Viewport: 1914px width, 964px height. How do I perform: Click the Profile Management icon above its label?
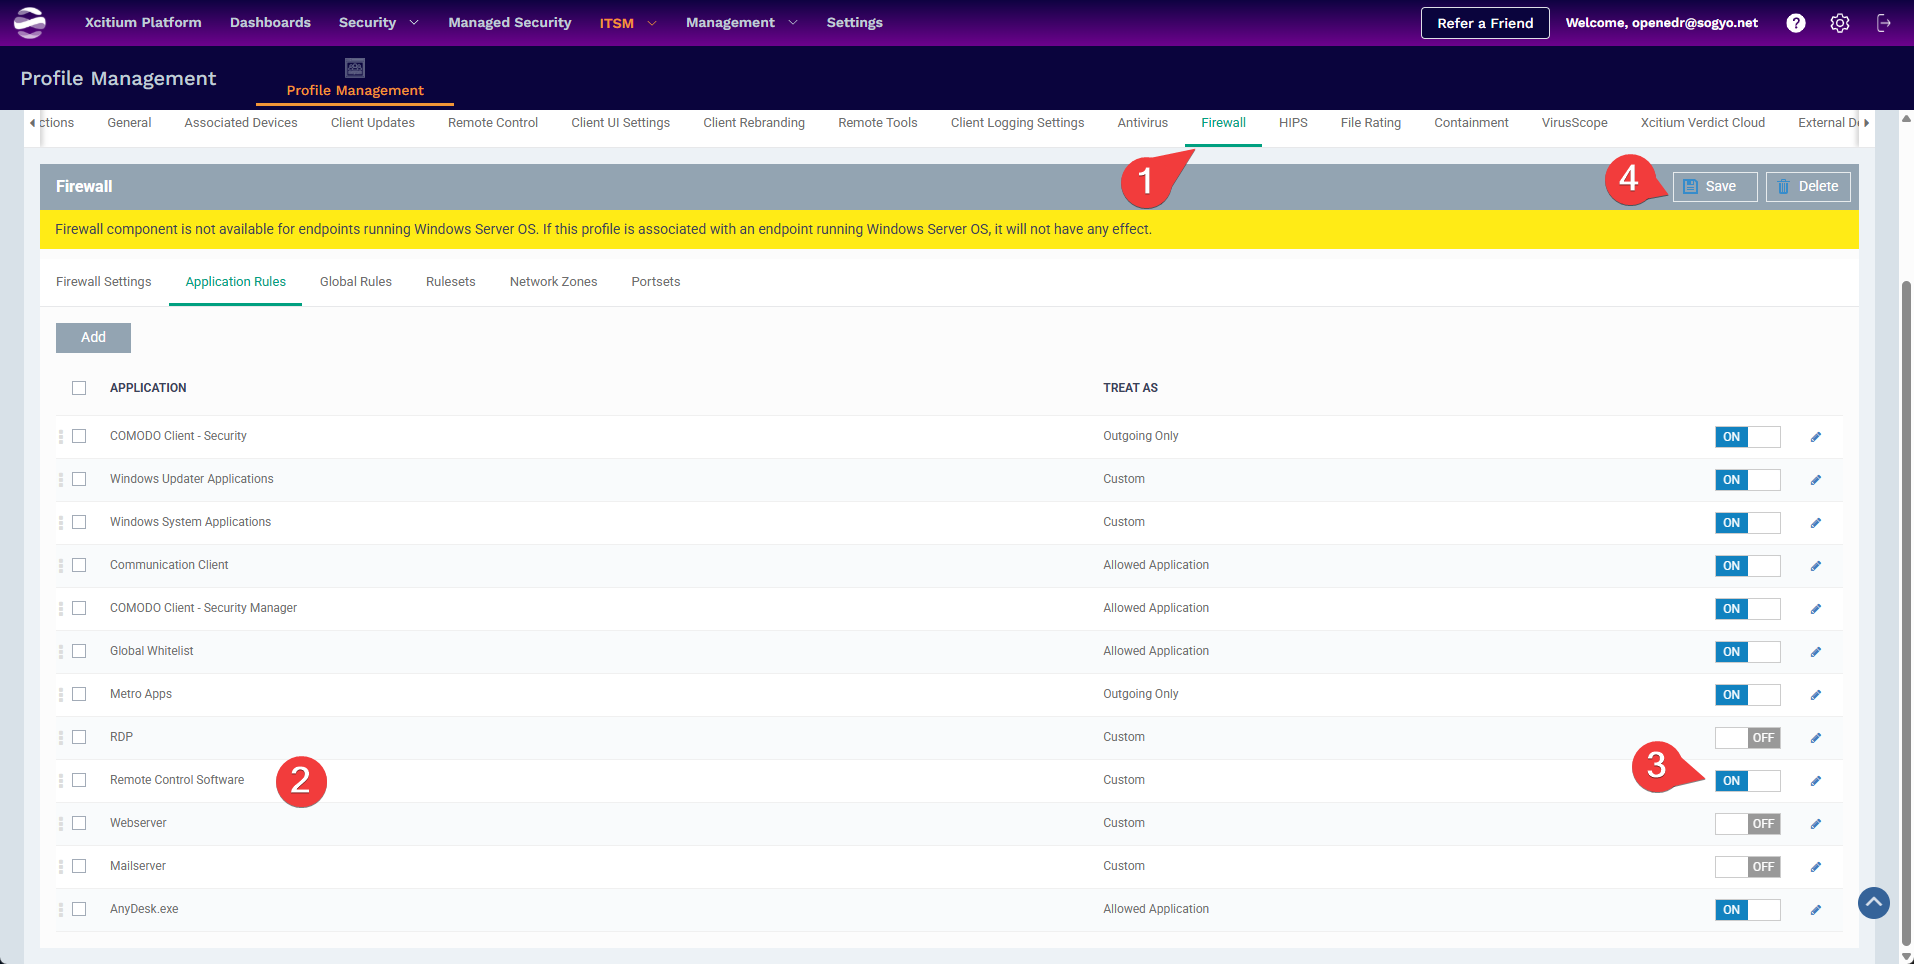(355, 68)
